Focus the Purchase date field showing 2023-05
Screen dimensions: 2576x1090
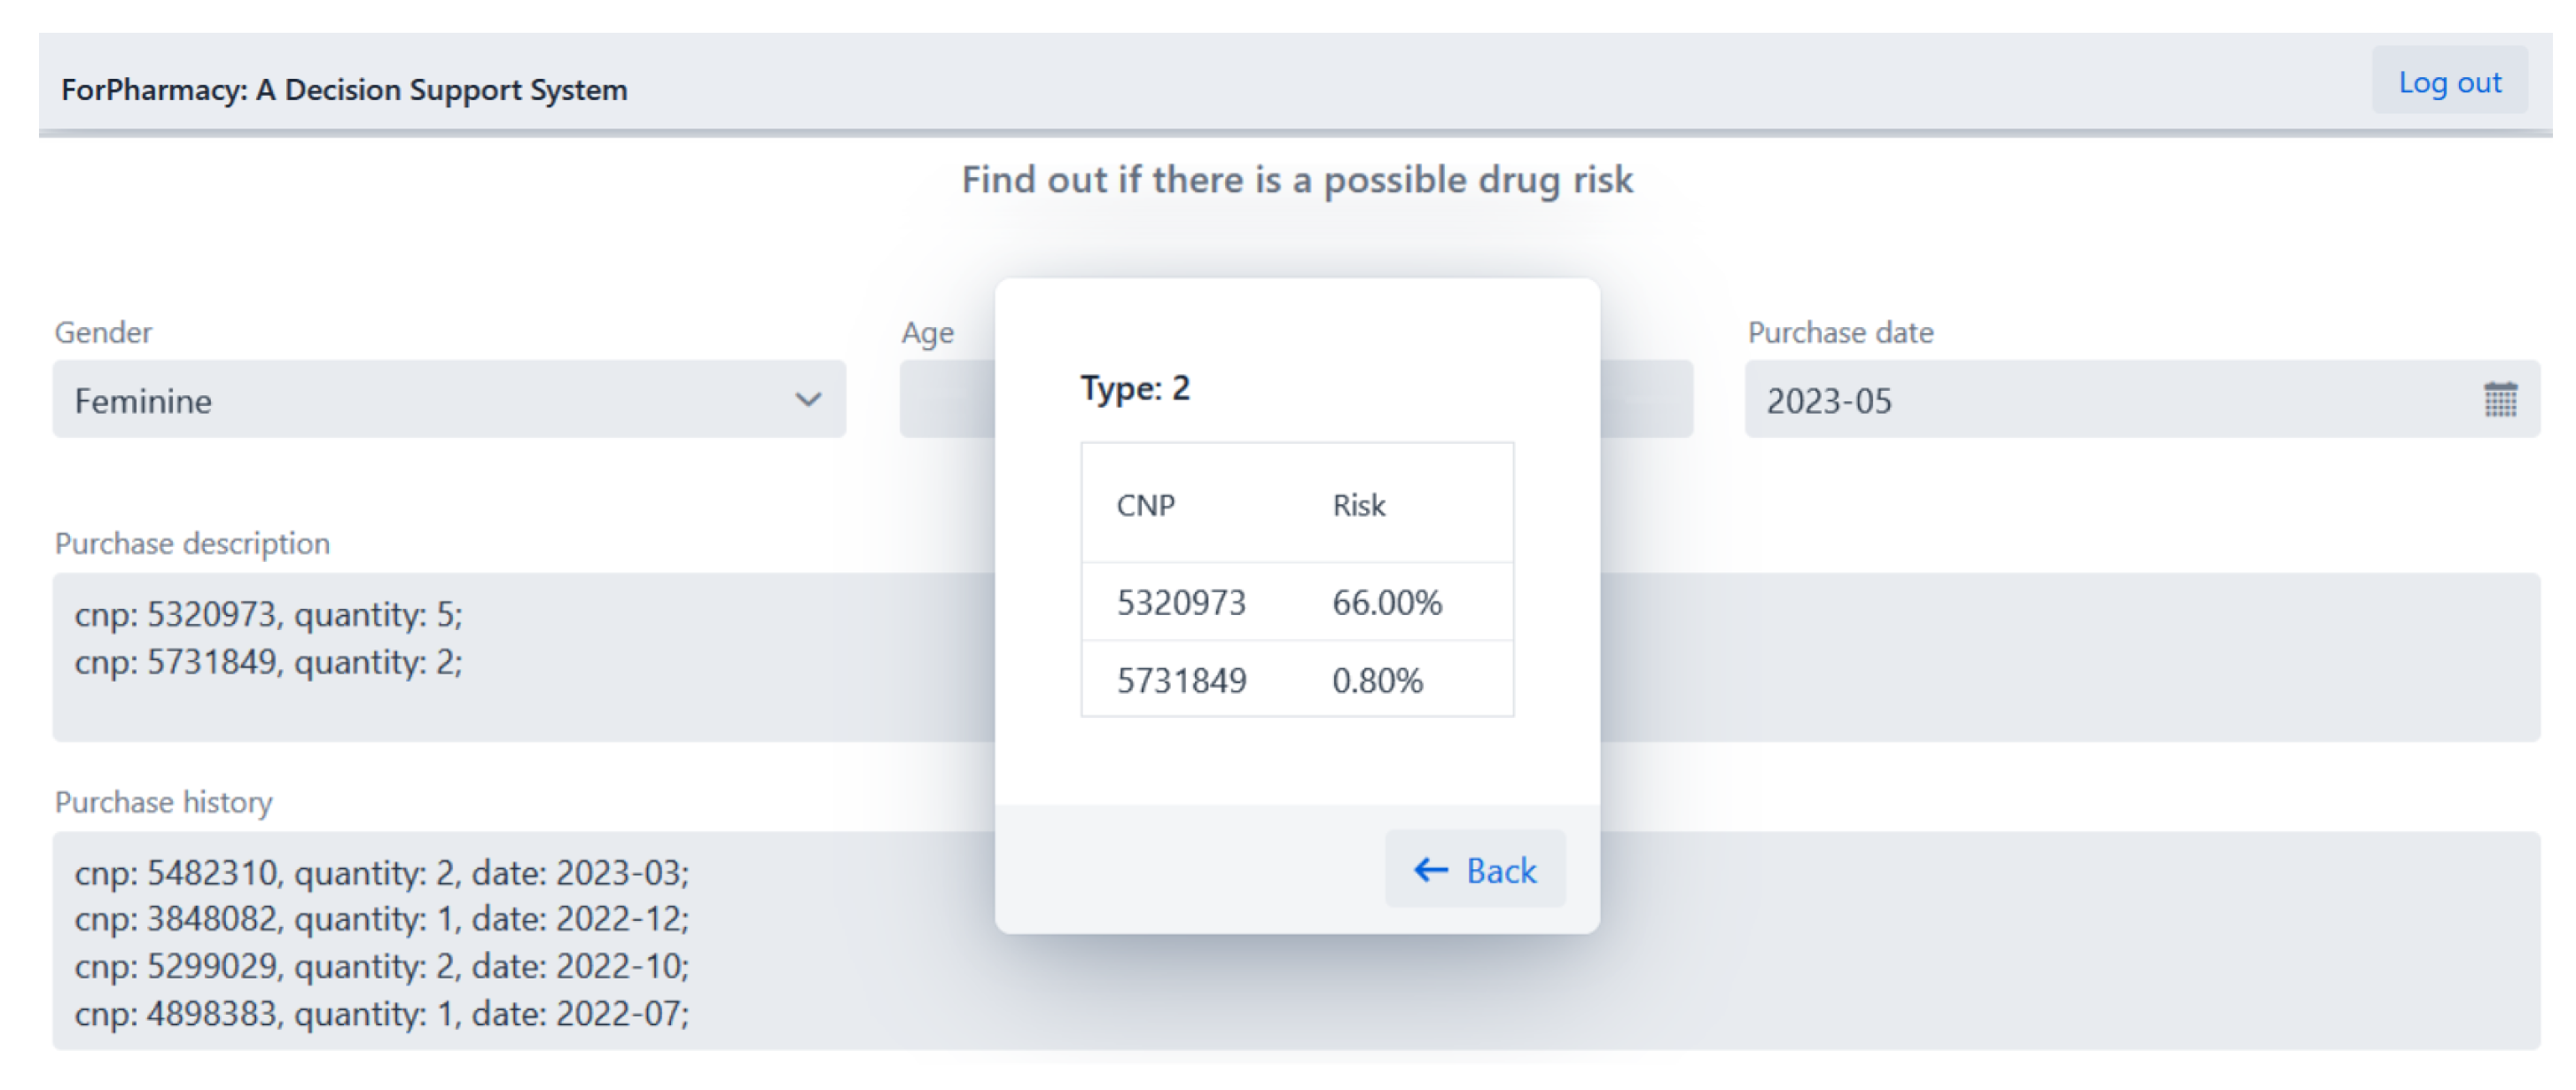point(2100,400)
